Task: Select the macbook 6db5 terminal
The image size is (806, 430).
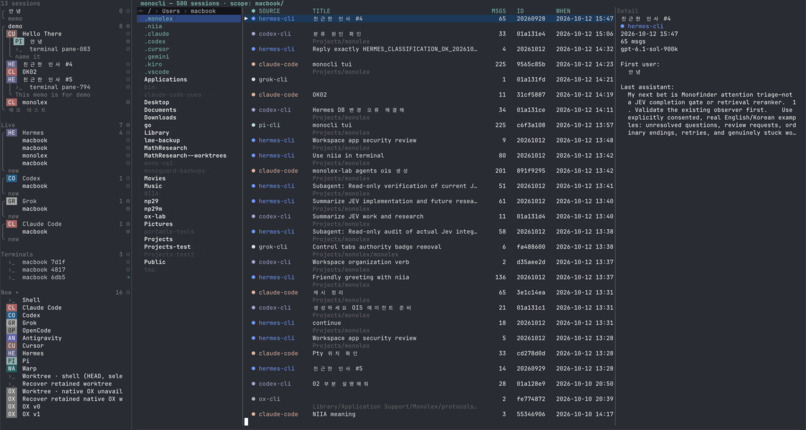Action: [x=44, y=277]
